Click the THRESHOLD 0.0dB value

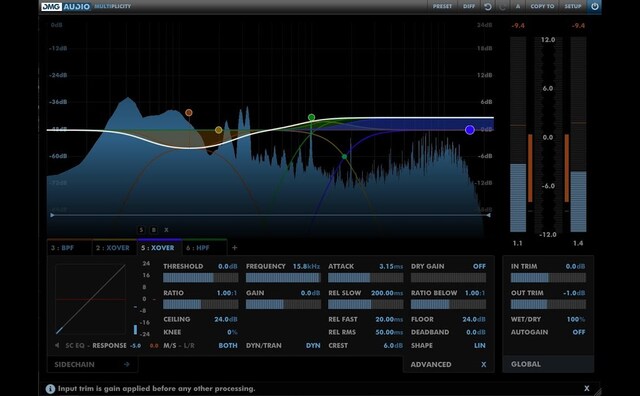(227, 266)
